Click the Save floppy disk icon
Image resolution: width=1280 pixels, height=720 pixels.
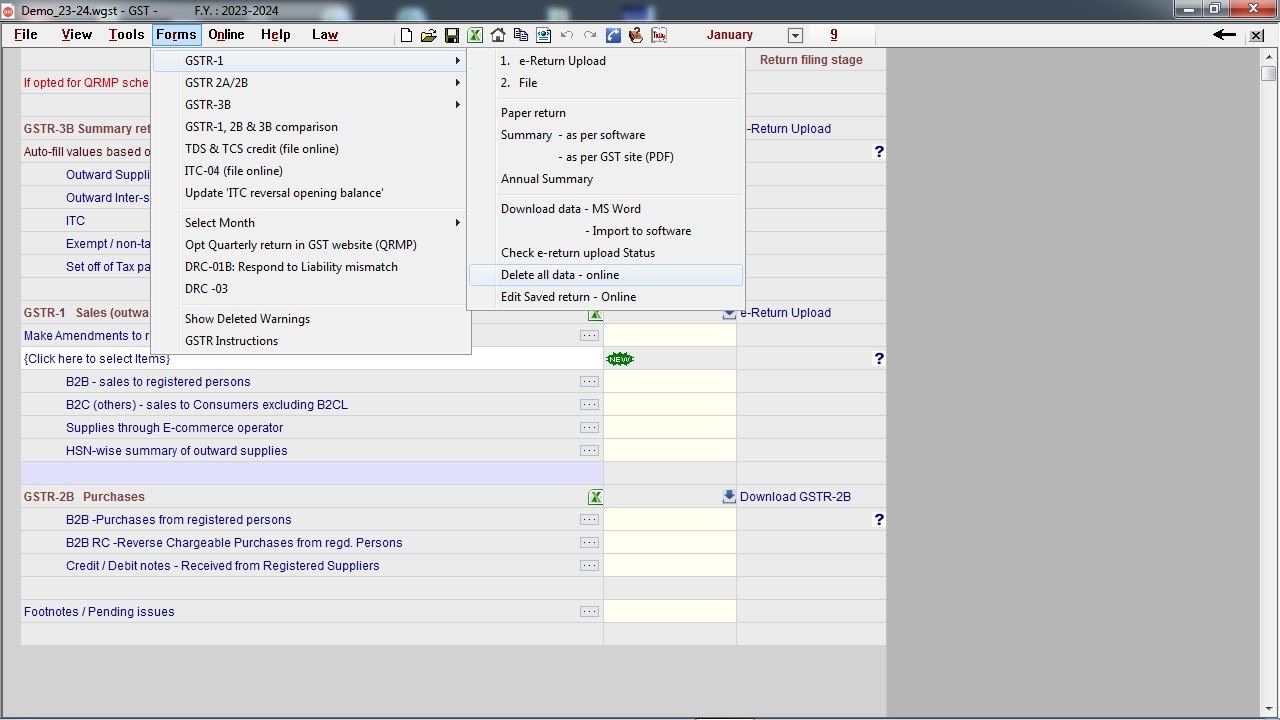pyautogui.click(x=452, y=35)
